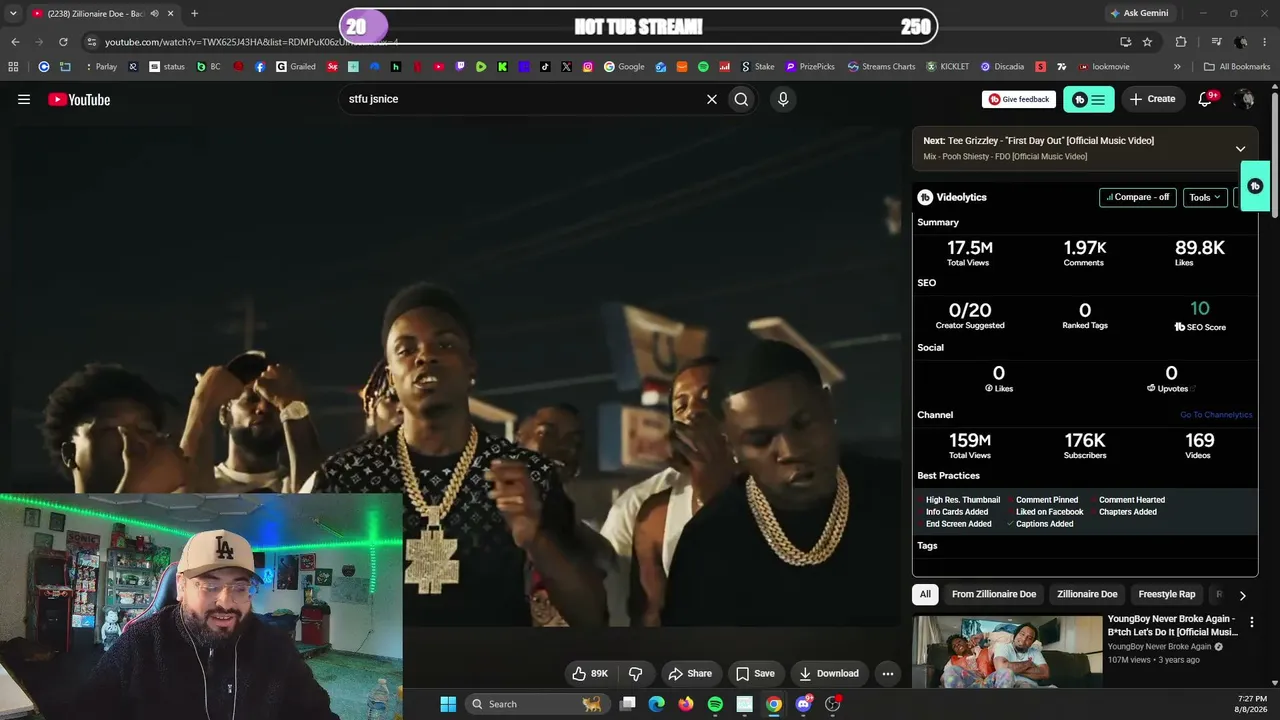The width and height of the screenshot is (1280, 720).
Task: Open the YouTube account avatar menu
Action: click(x=1244, y=99)
